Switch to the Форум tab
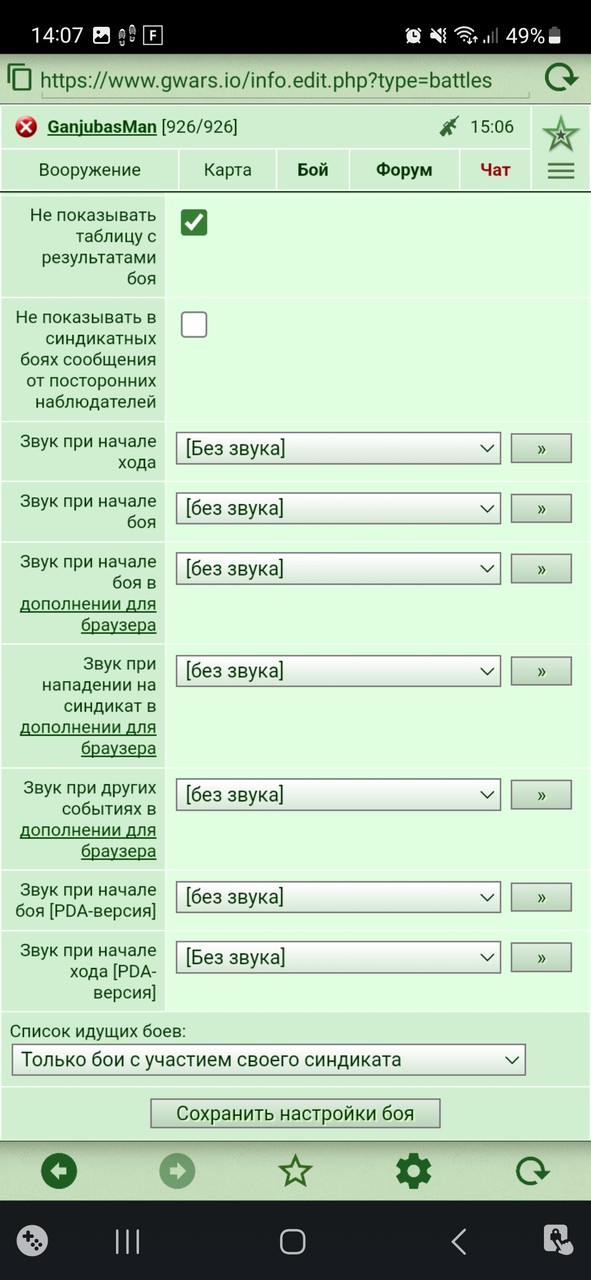 (404, 170)
